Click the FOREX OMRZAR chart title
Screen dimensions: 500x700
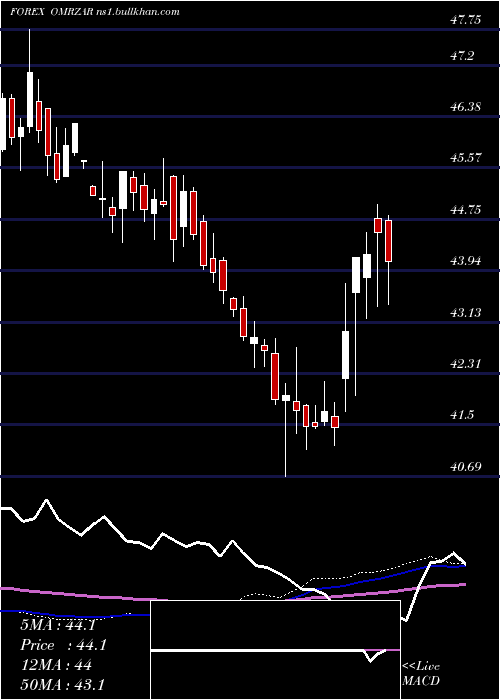[95, 12]
